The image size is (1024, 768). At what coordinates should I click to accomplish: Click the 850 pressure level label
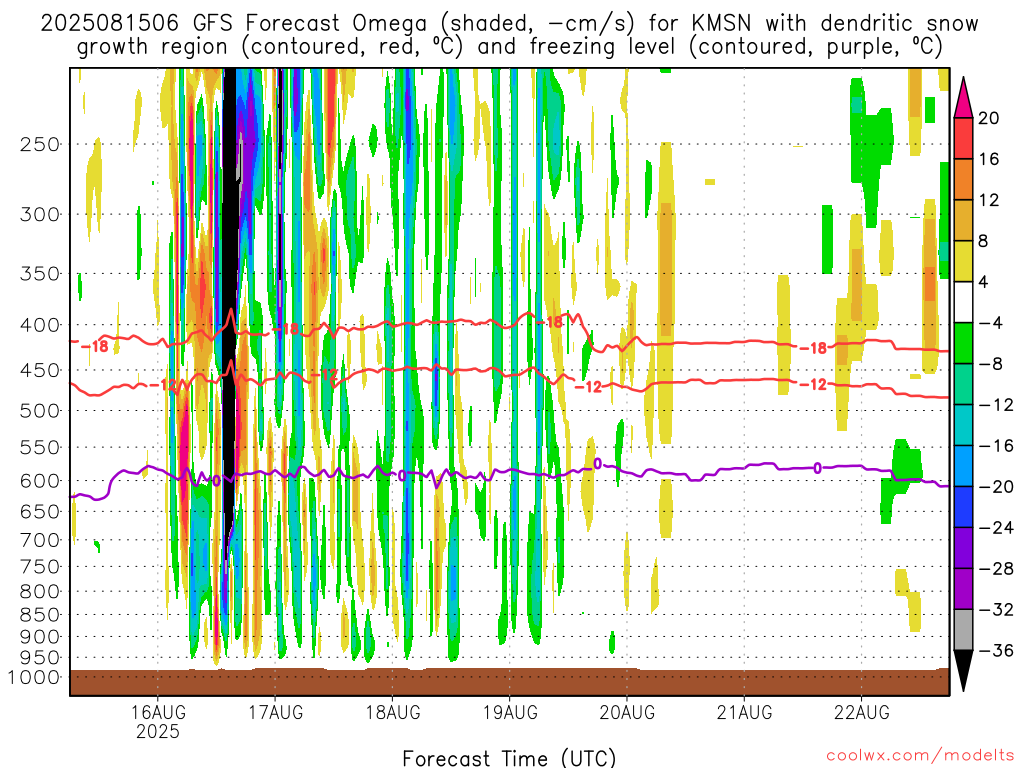click(x=40, y=615)
